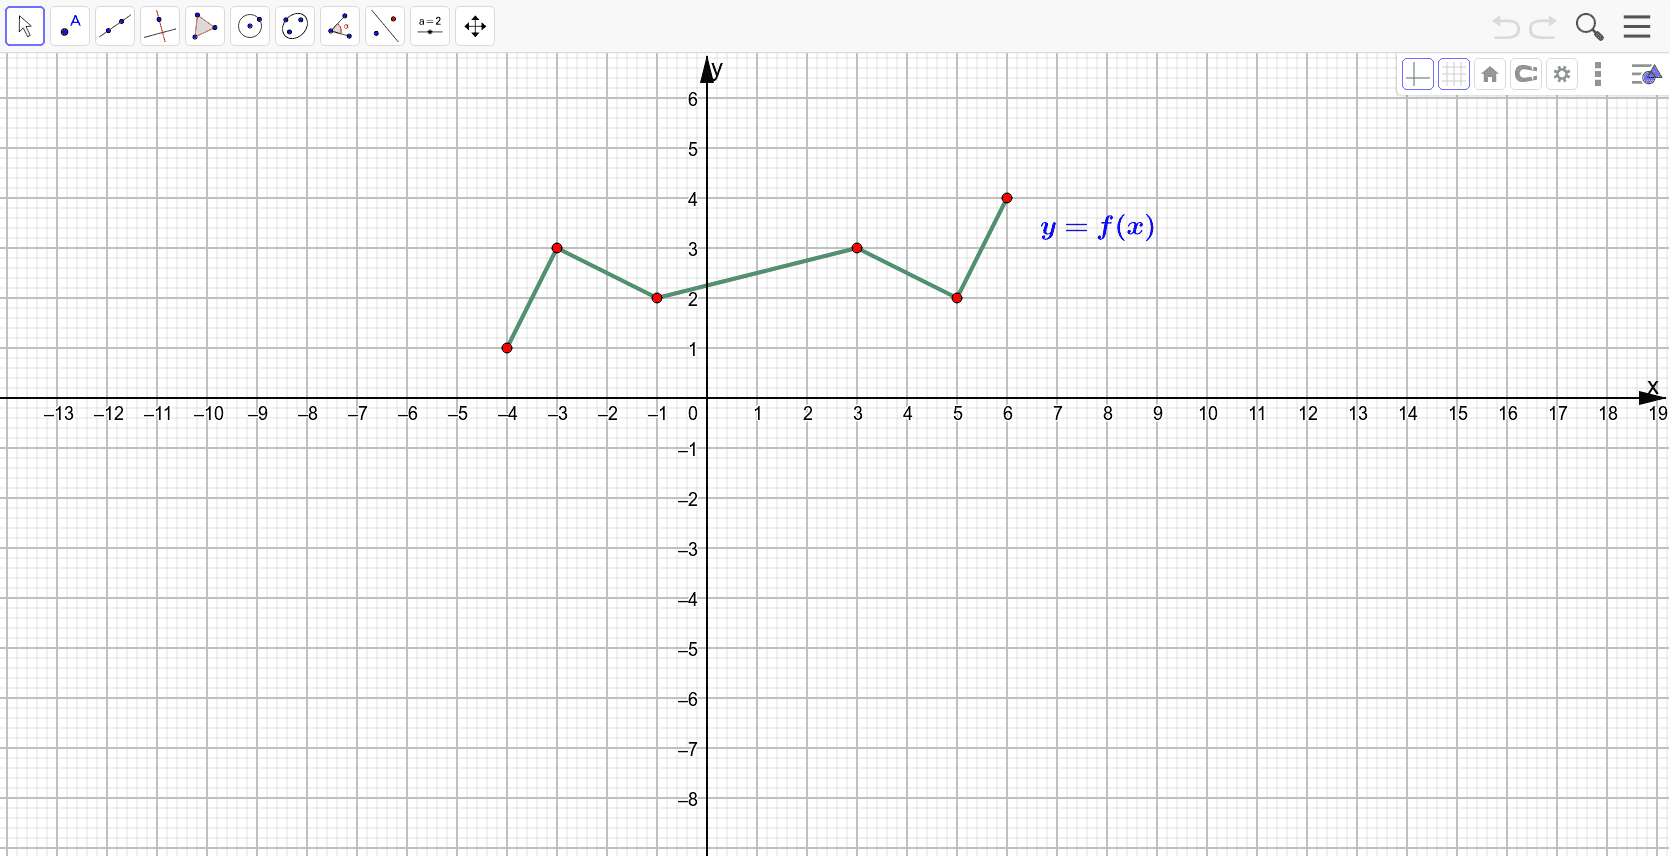The height and width of the screenshot is (858, 1671).
Task: Select the Reflect about Line tool
Action: [385, 26]
